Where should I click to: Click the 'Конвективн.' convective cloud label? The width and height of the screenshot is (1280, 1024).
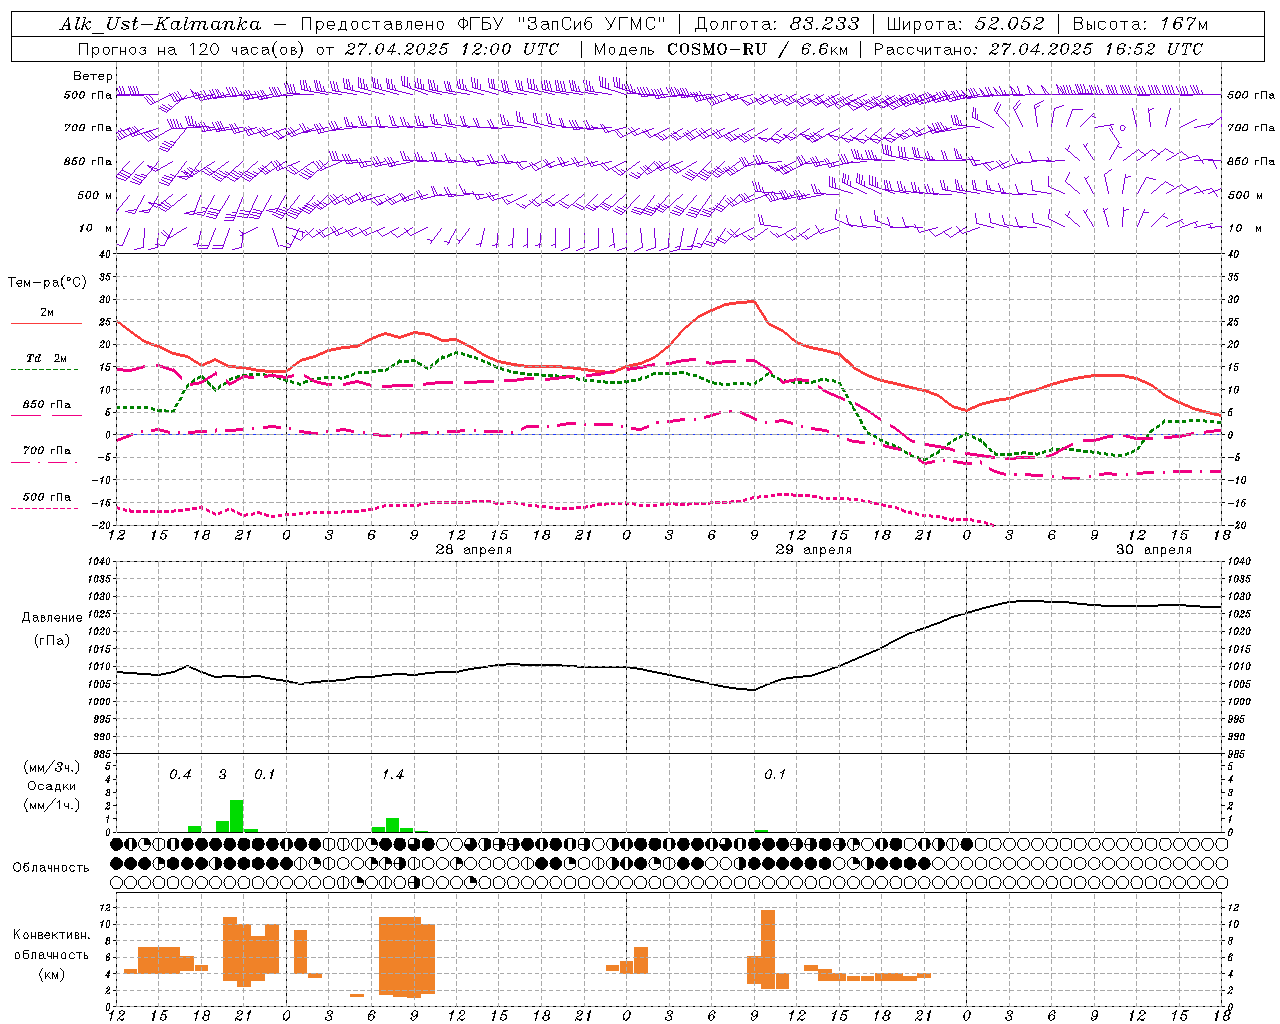52,935
